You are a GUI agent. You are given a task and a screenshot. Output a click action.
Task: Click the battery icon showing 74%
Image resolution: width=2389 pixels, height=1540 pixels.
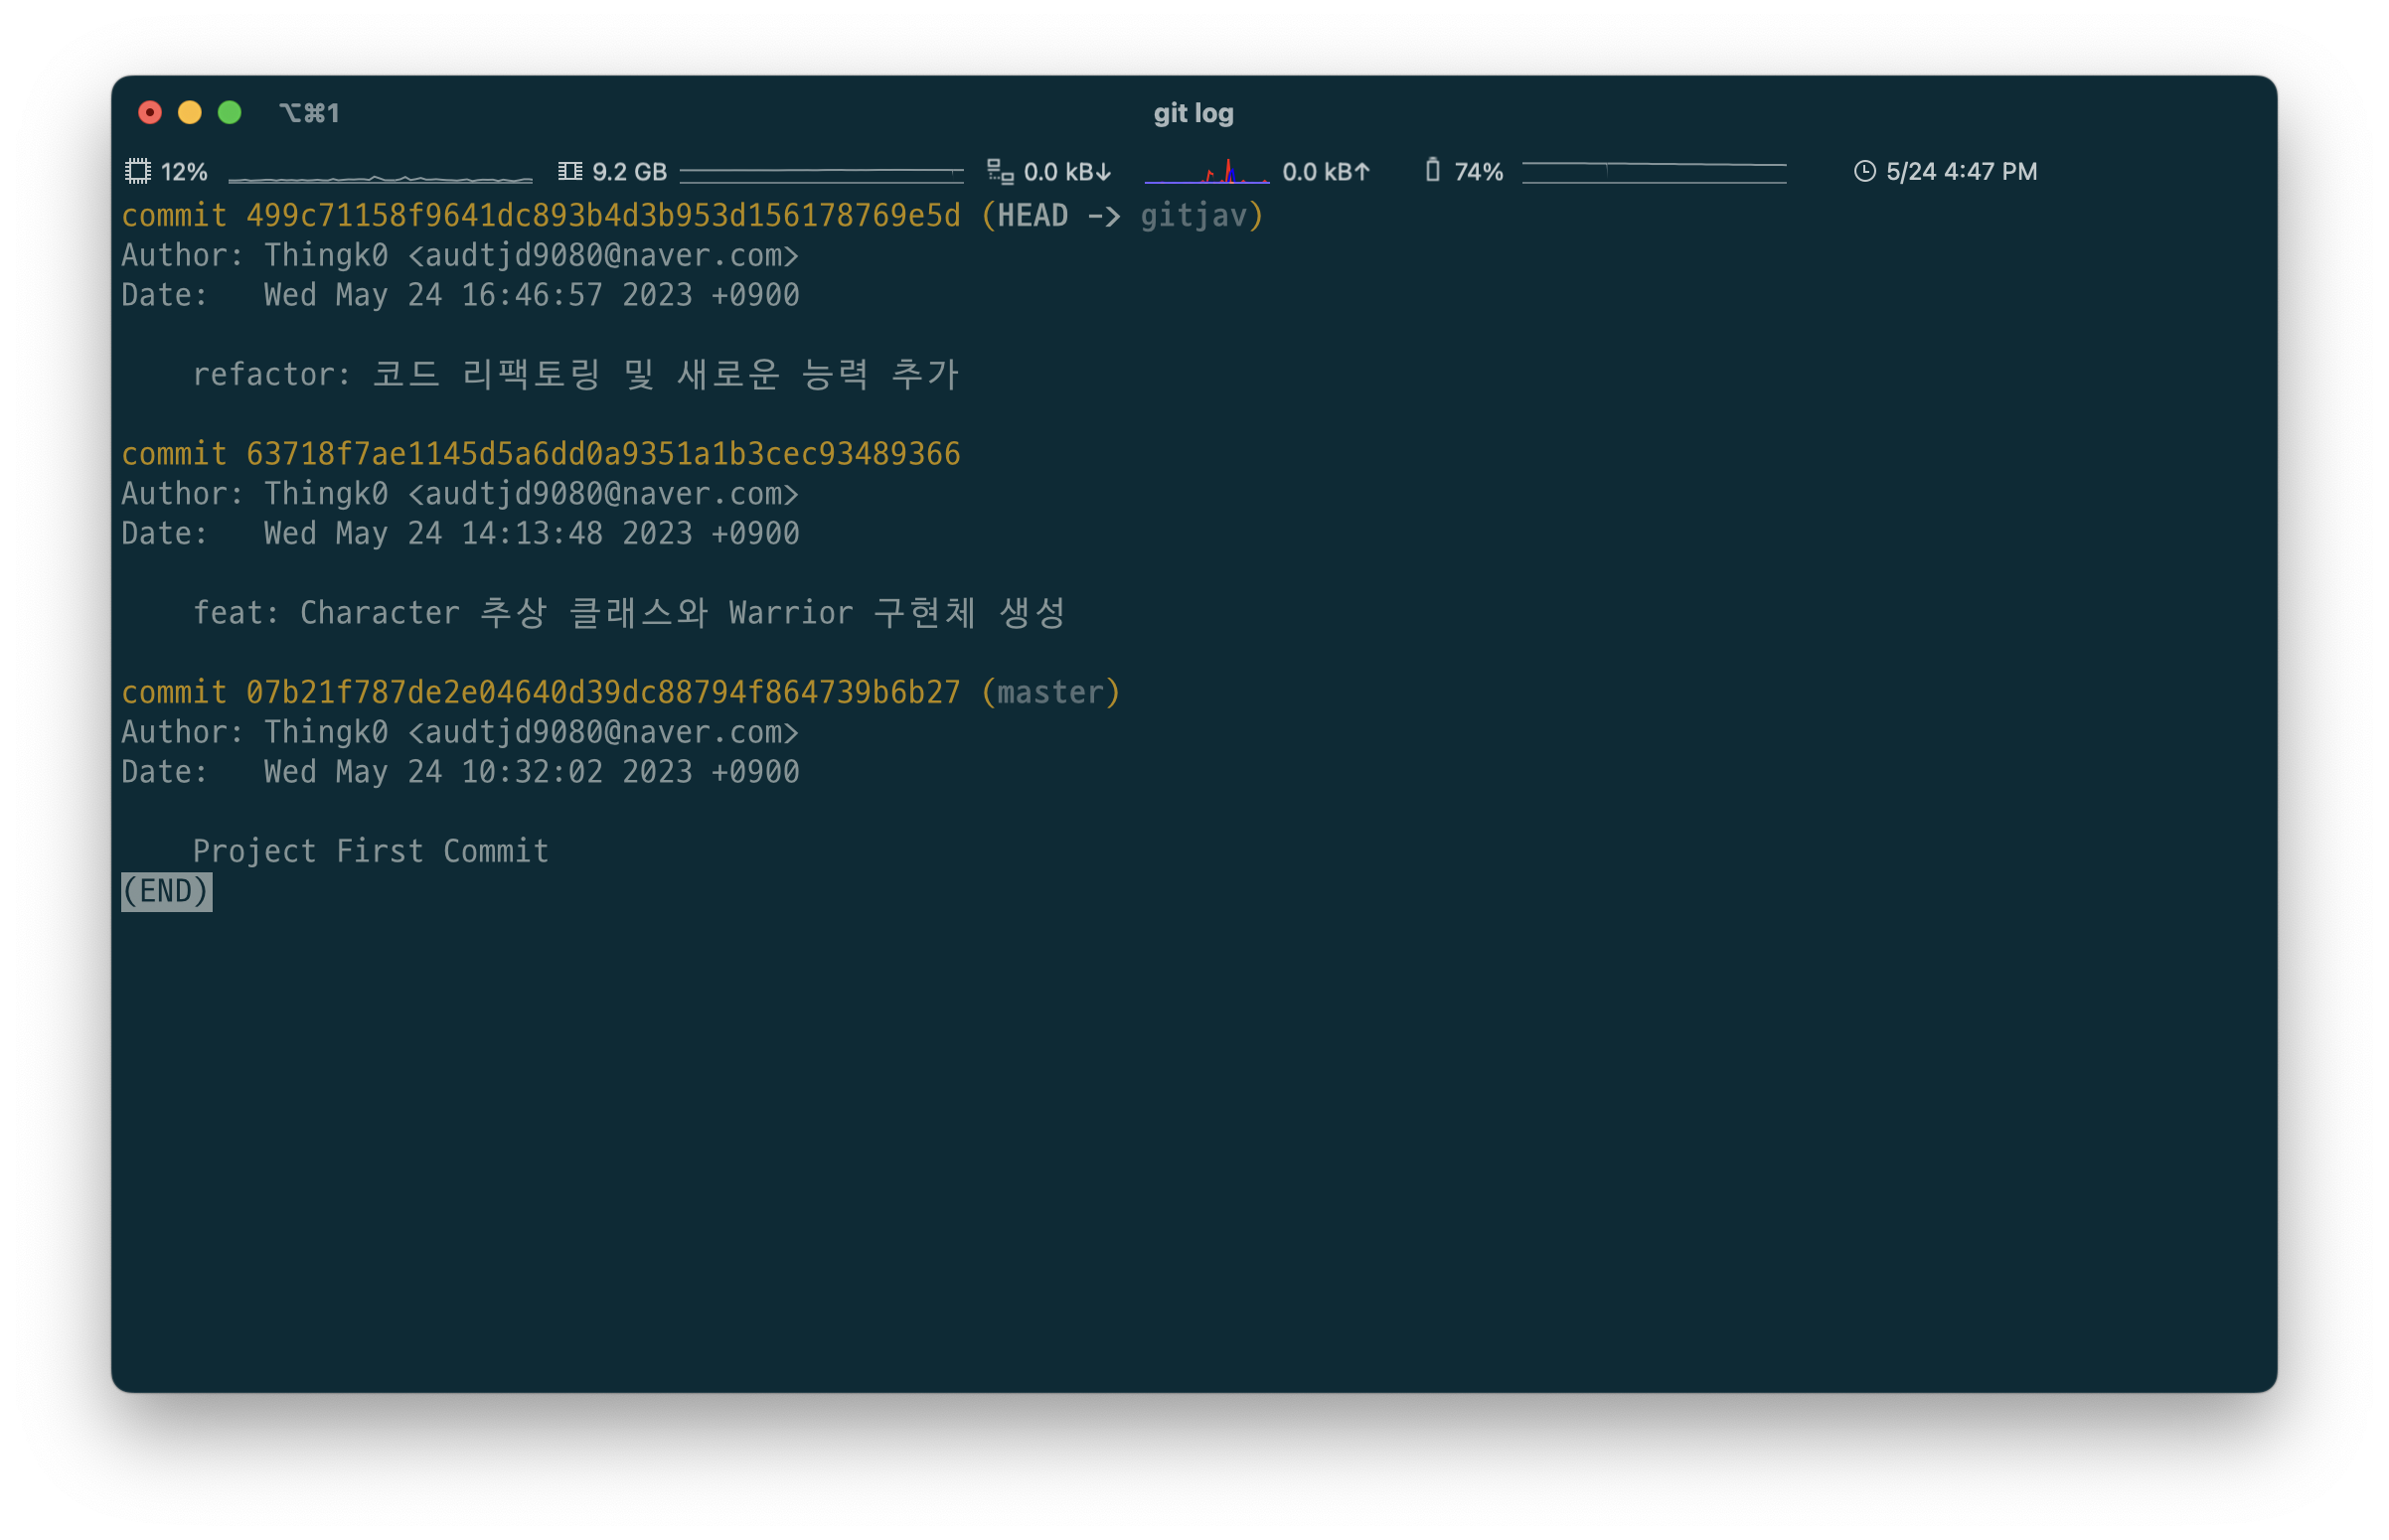[x=1432, y=171]
